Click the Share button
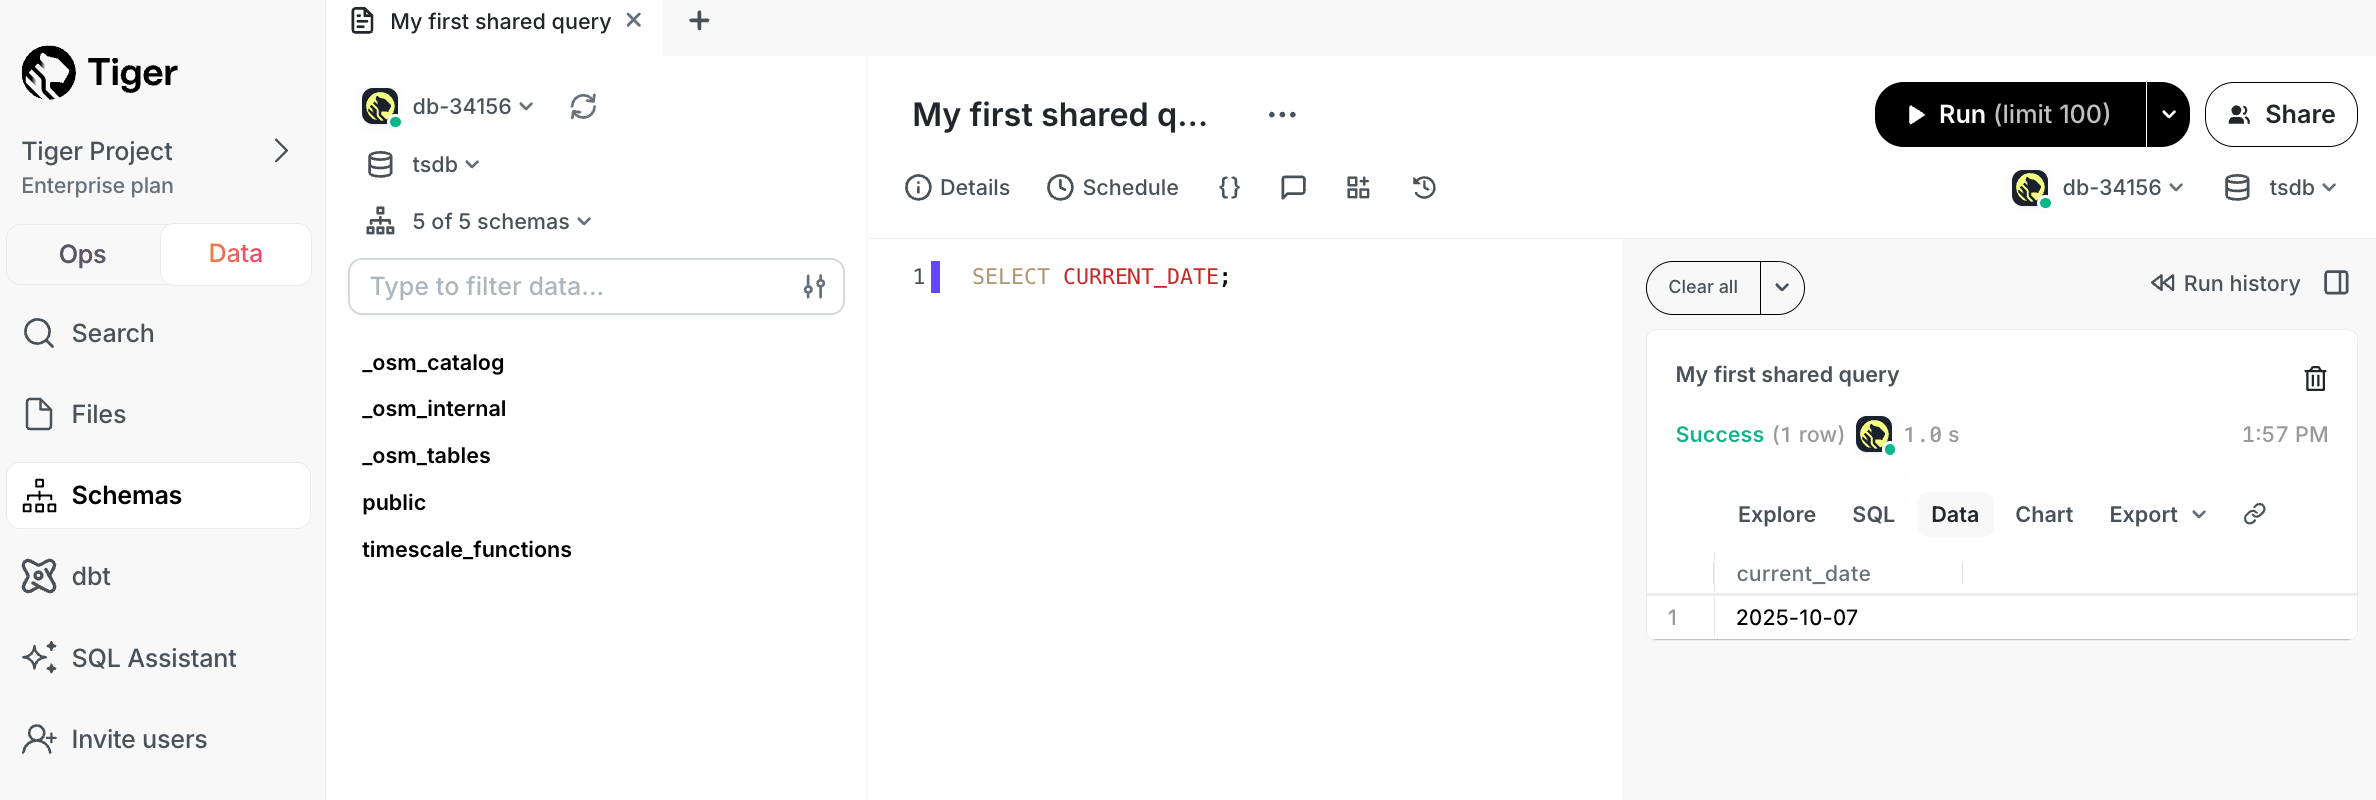 click(x=2281, y=115)
